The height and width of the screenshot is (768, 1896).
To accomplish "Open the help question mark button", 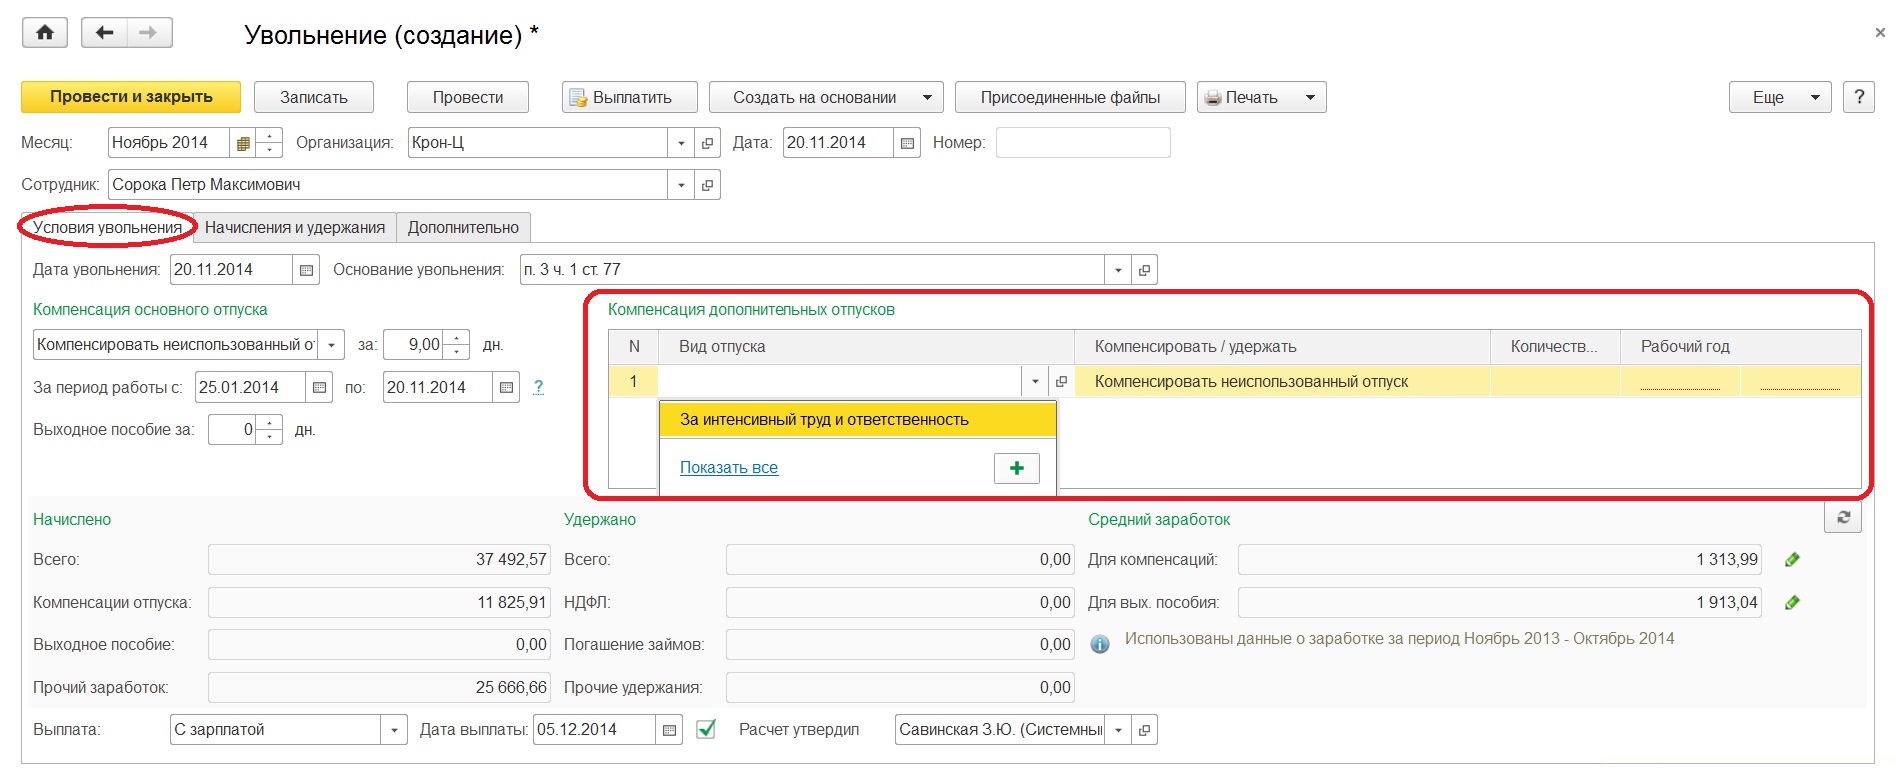I will tap(1858, 97).
